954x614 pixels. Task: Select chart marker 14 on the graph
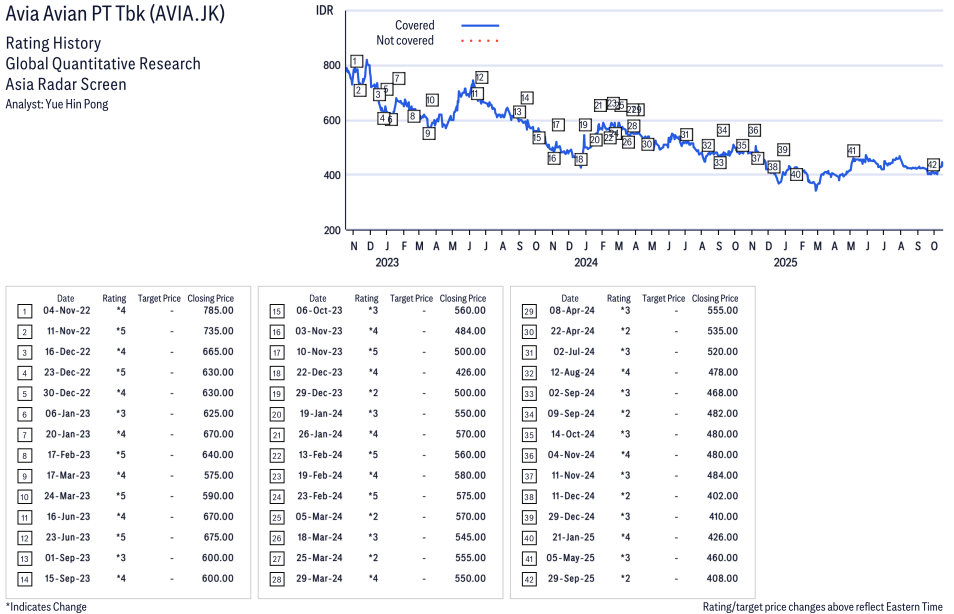(x=526, y=98)
